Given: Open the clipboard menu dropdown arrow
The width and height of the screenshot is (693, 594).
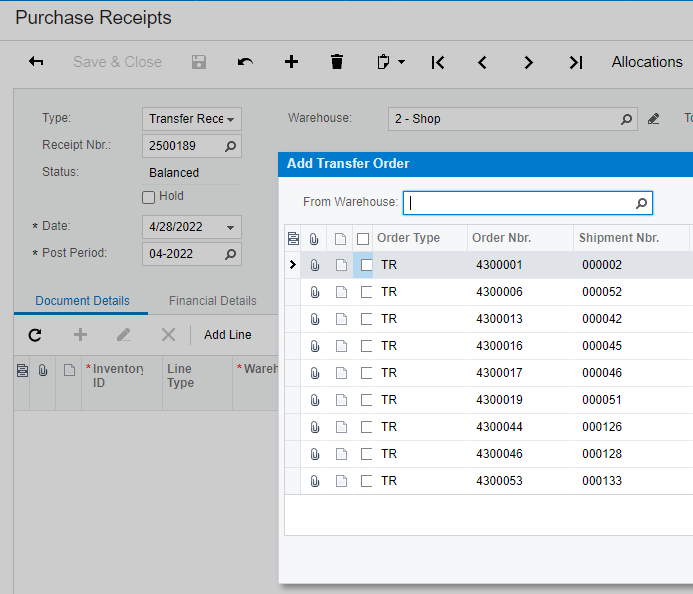Looking at the screenshot, I should [x=401, y=62].
